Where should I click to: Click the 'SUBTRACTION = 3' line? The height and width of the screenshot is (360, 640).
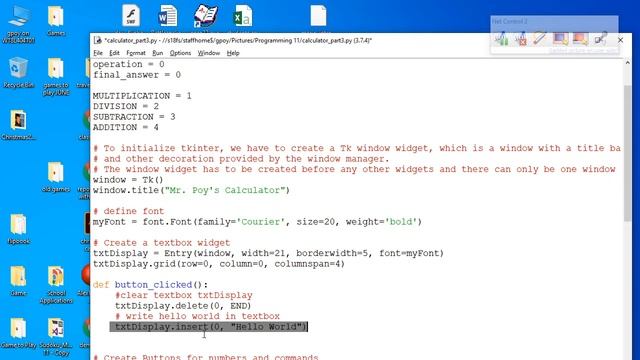tap(134, 117)
